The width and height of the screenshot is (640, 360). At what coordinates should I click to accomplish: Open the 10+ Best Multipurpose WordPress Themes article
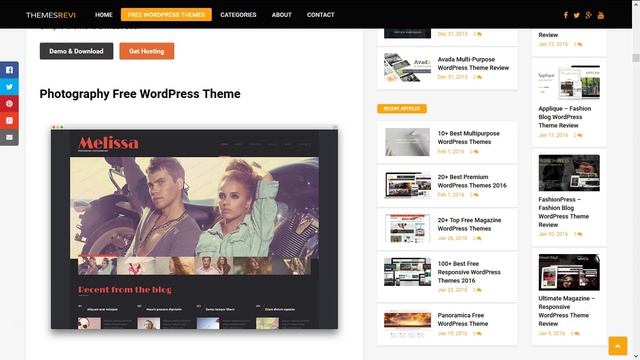point(468,138)
